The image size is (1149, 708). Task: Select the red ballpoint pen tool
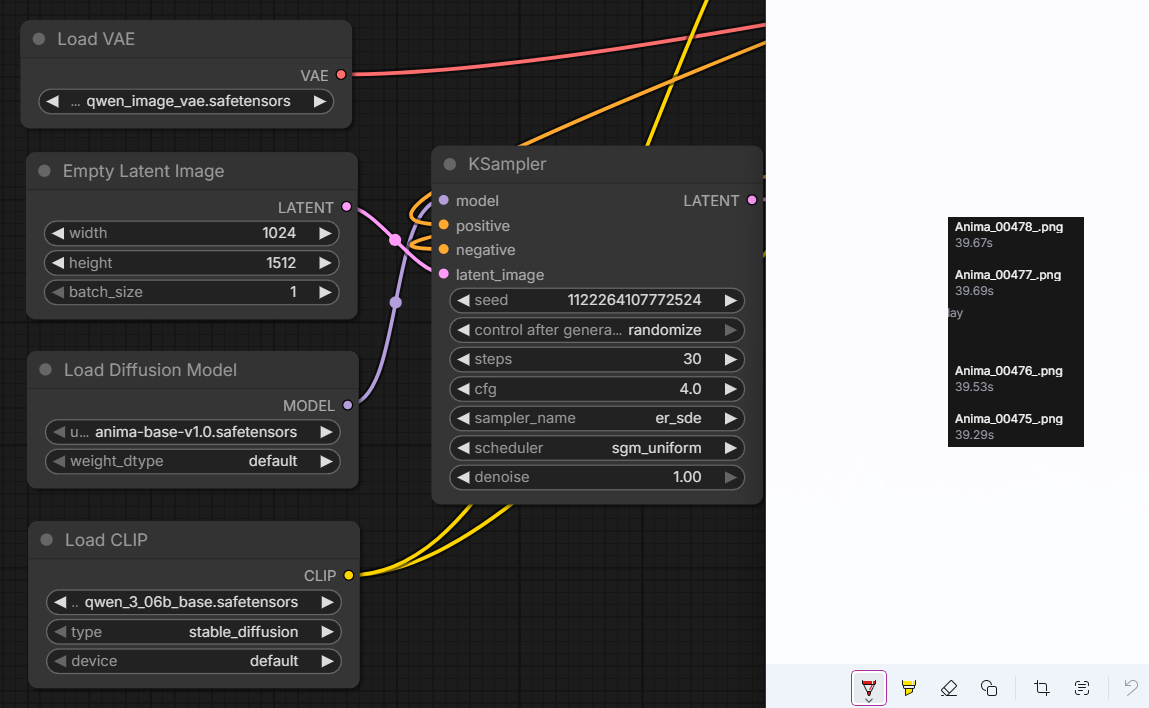(869, 687)
